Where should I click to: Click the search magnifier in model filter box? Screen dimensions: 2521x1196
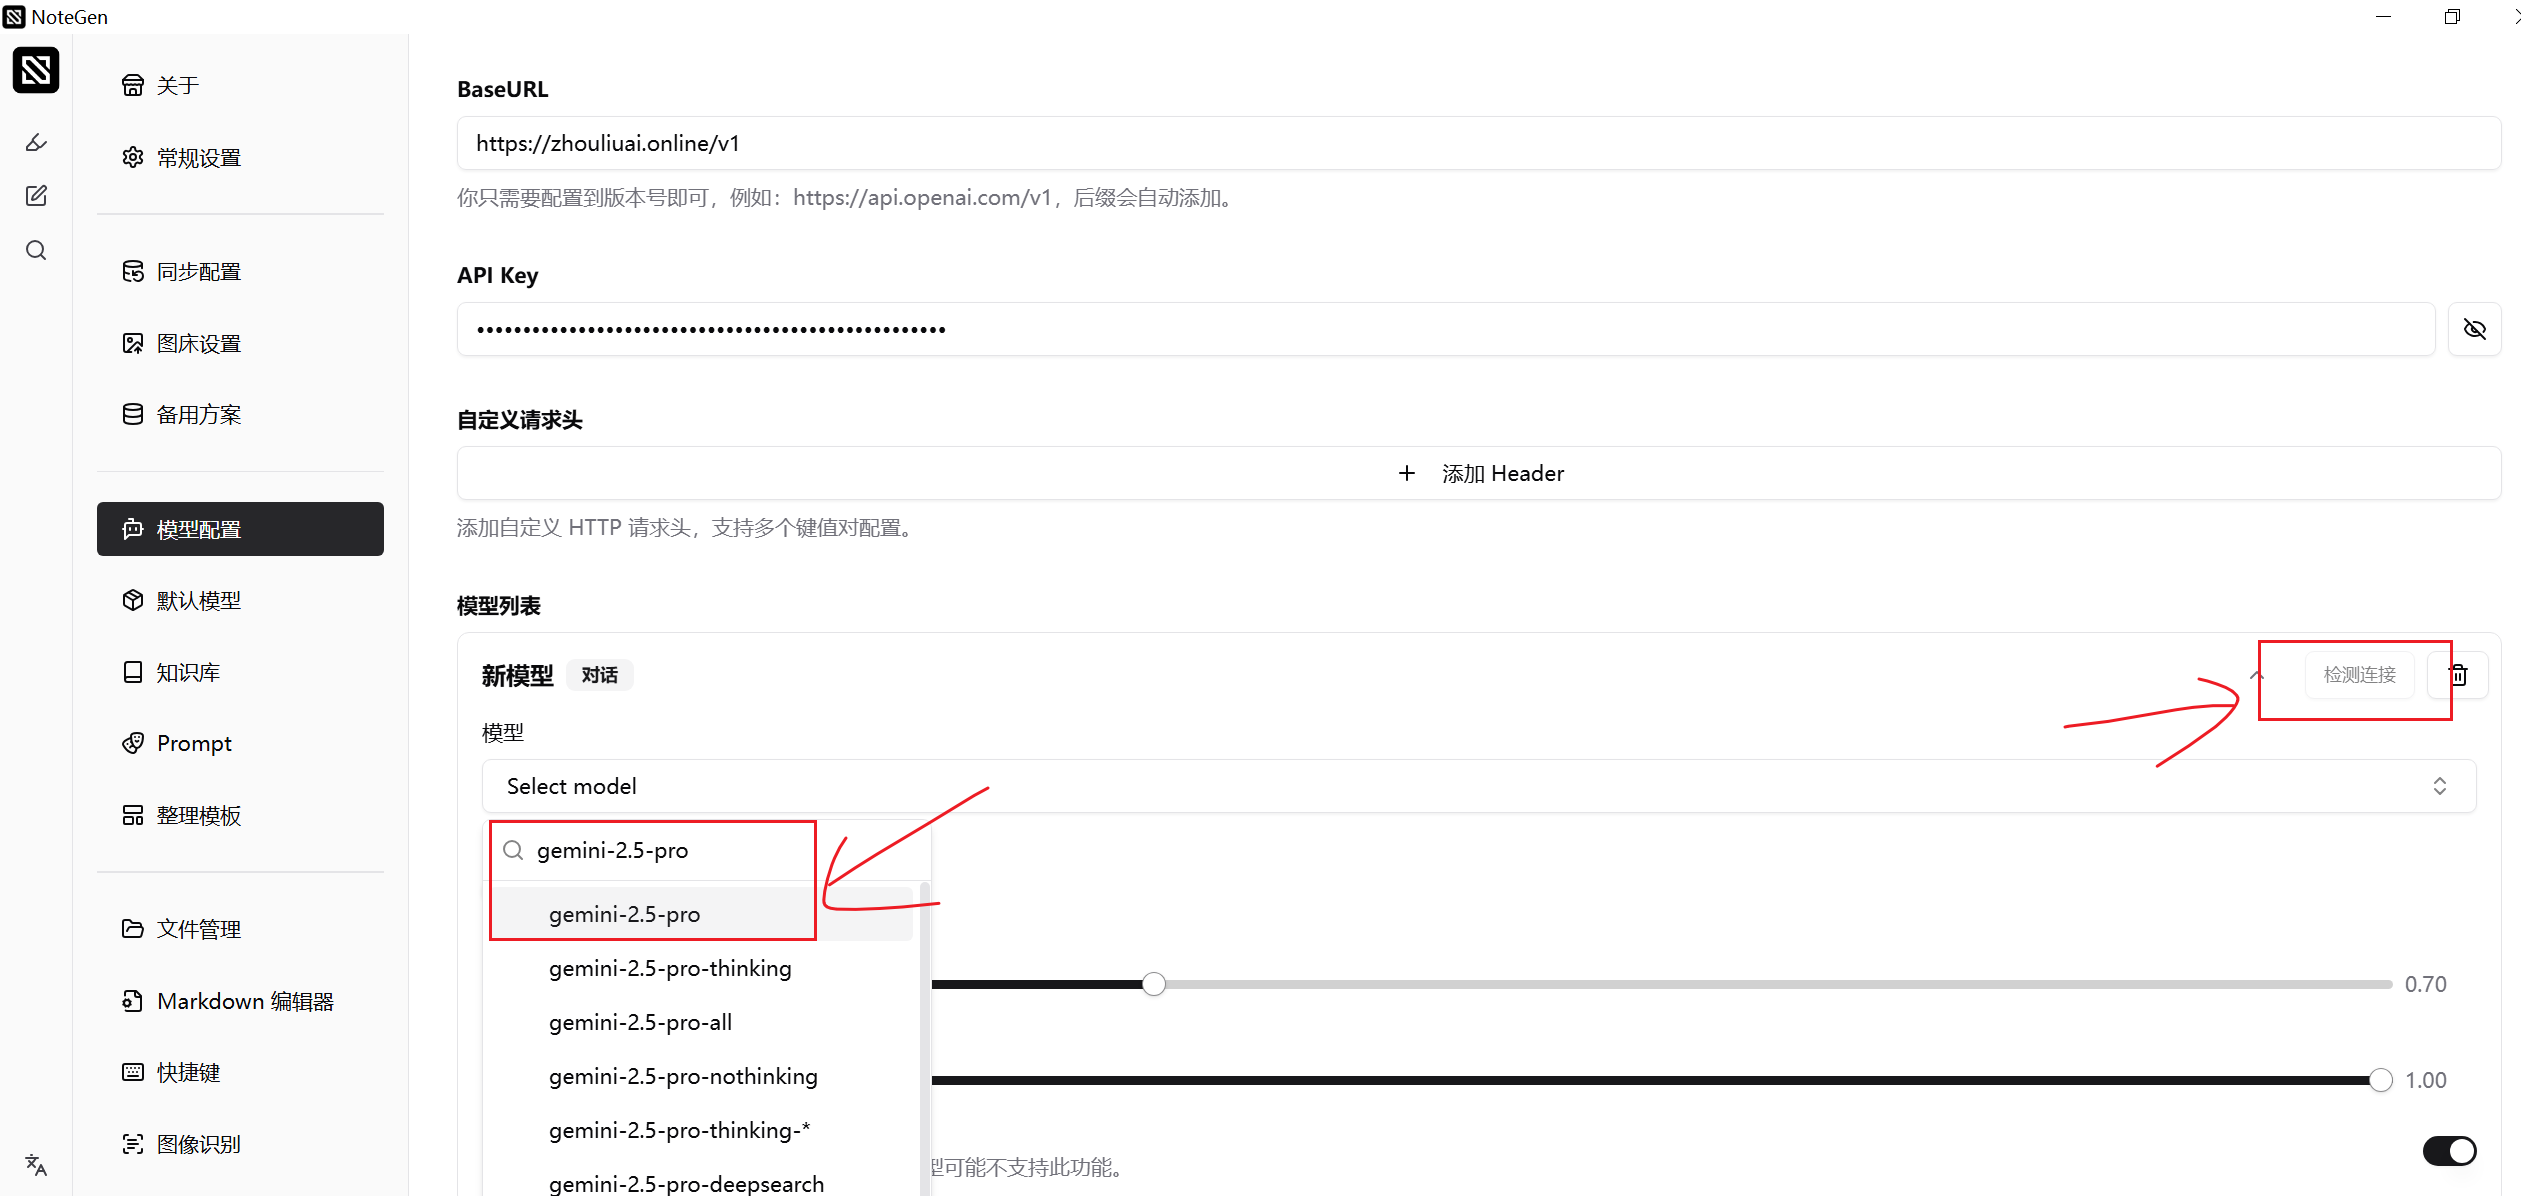pos(513,850)
